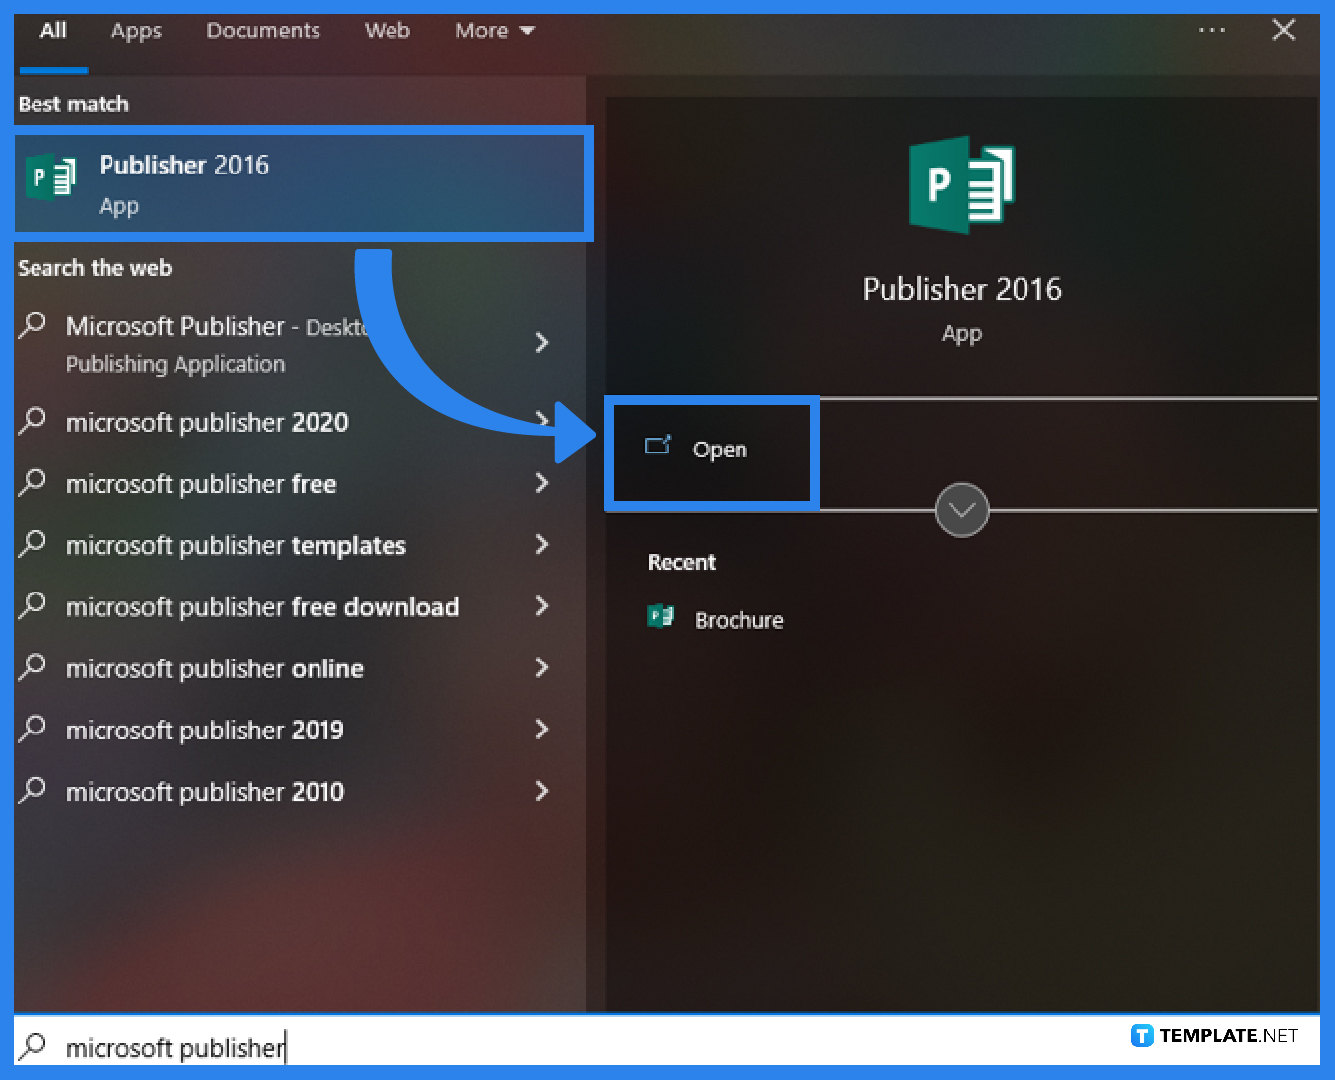
Task: Click the ellipsis options menu
Action: [1212, 30]
